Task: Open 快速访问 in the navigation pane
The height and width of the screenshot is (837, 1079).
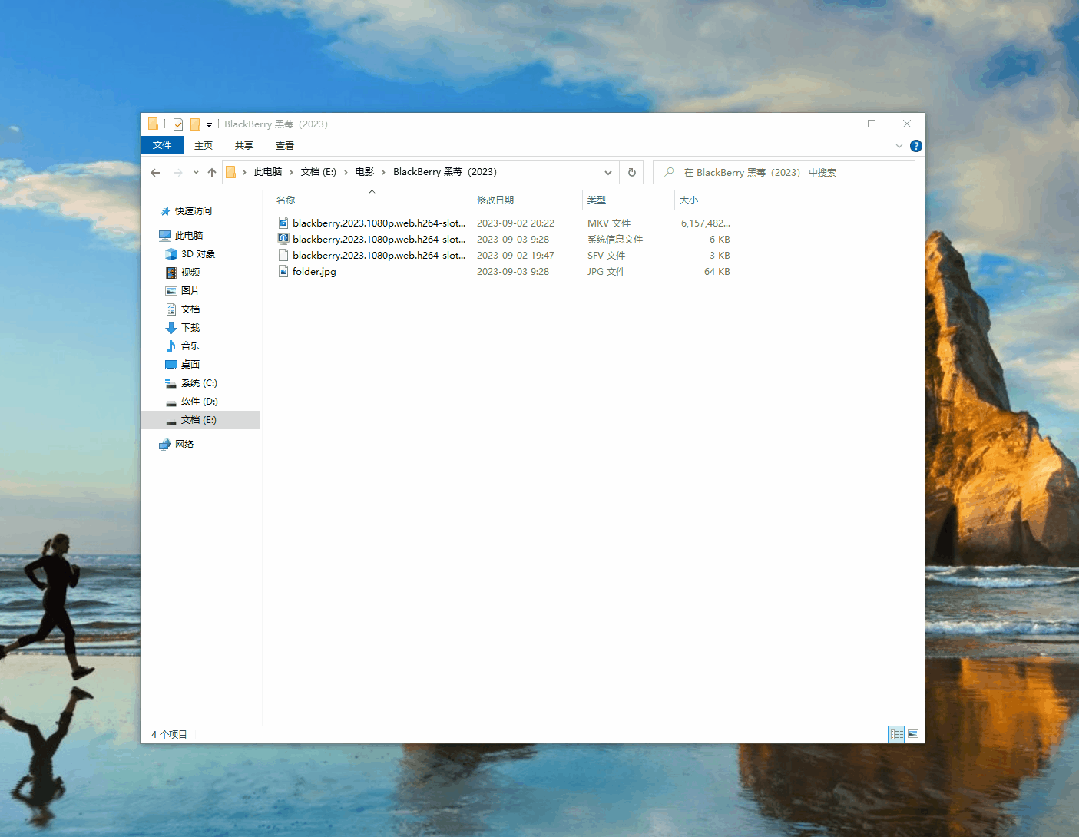Action: 193,211
